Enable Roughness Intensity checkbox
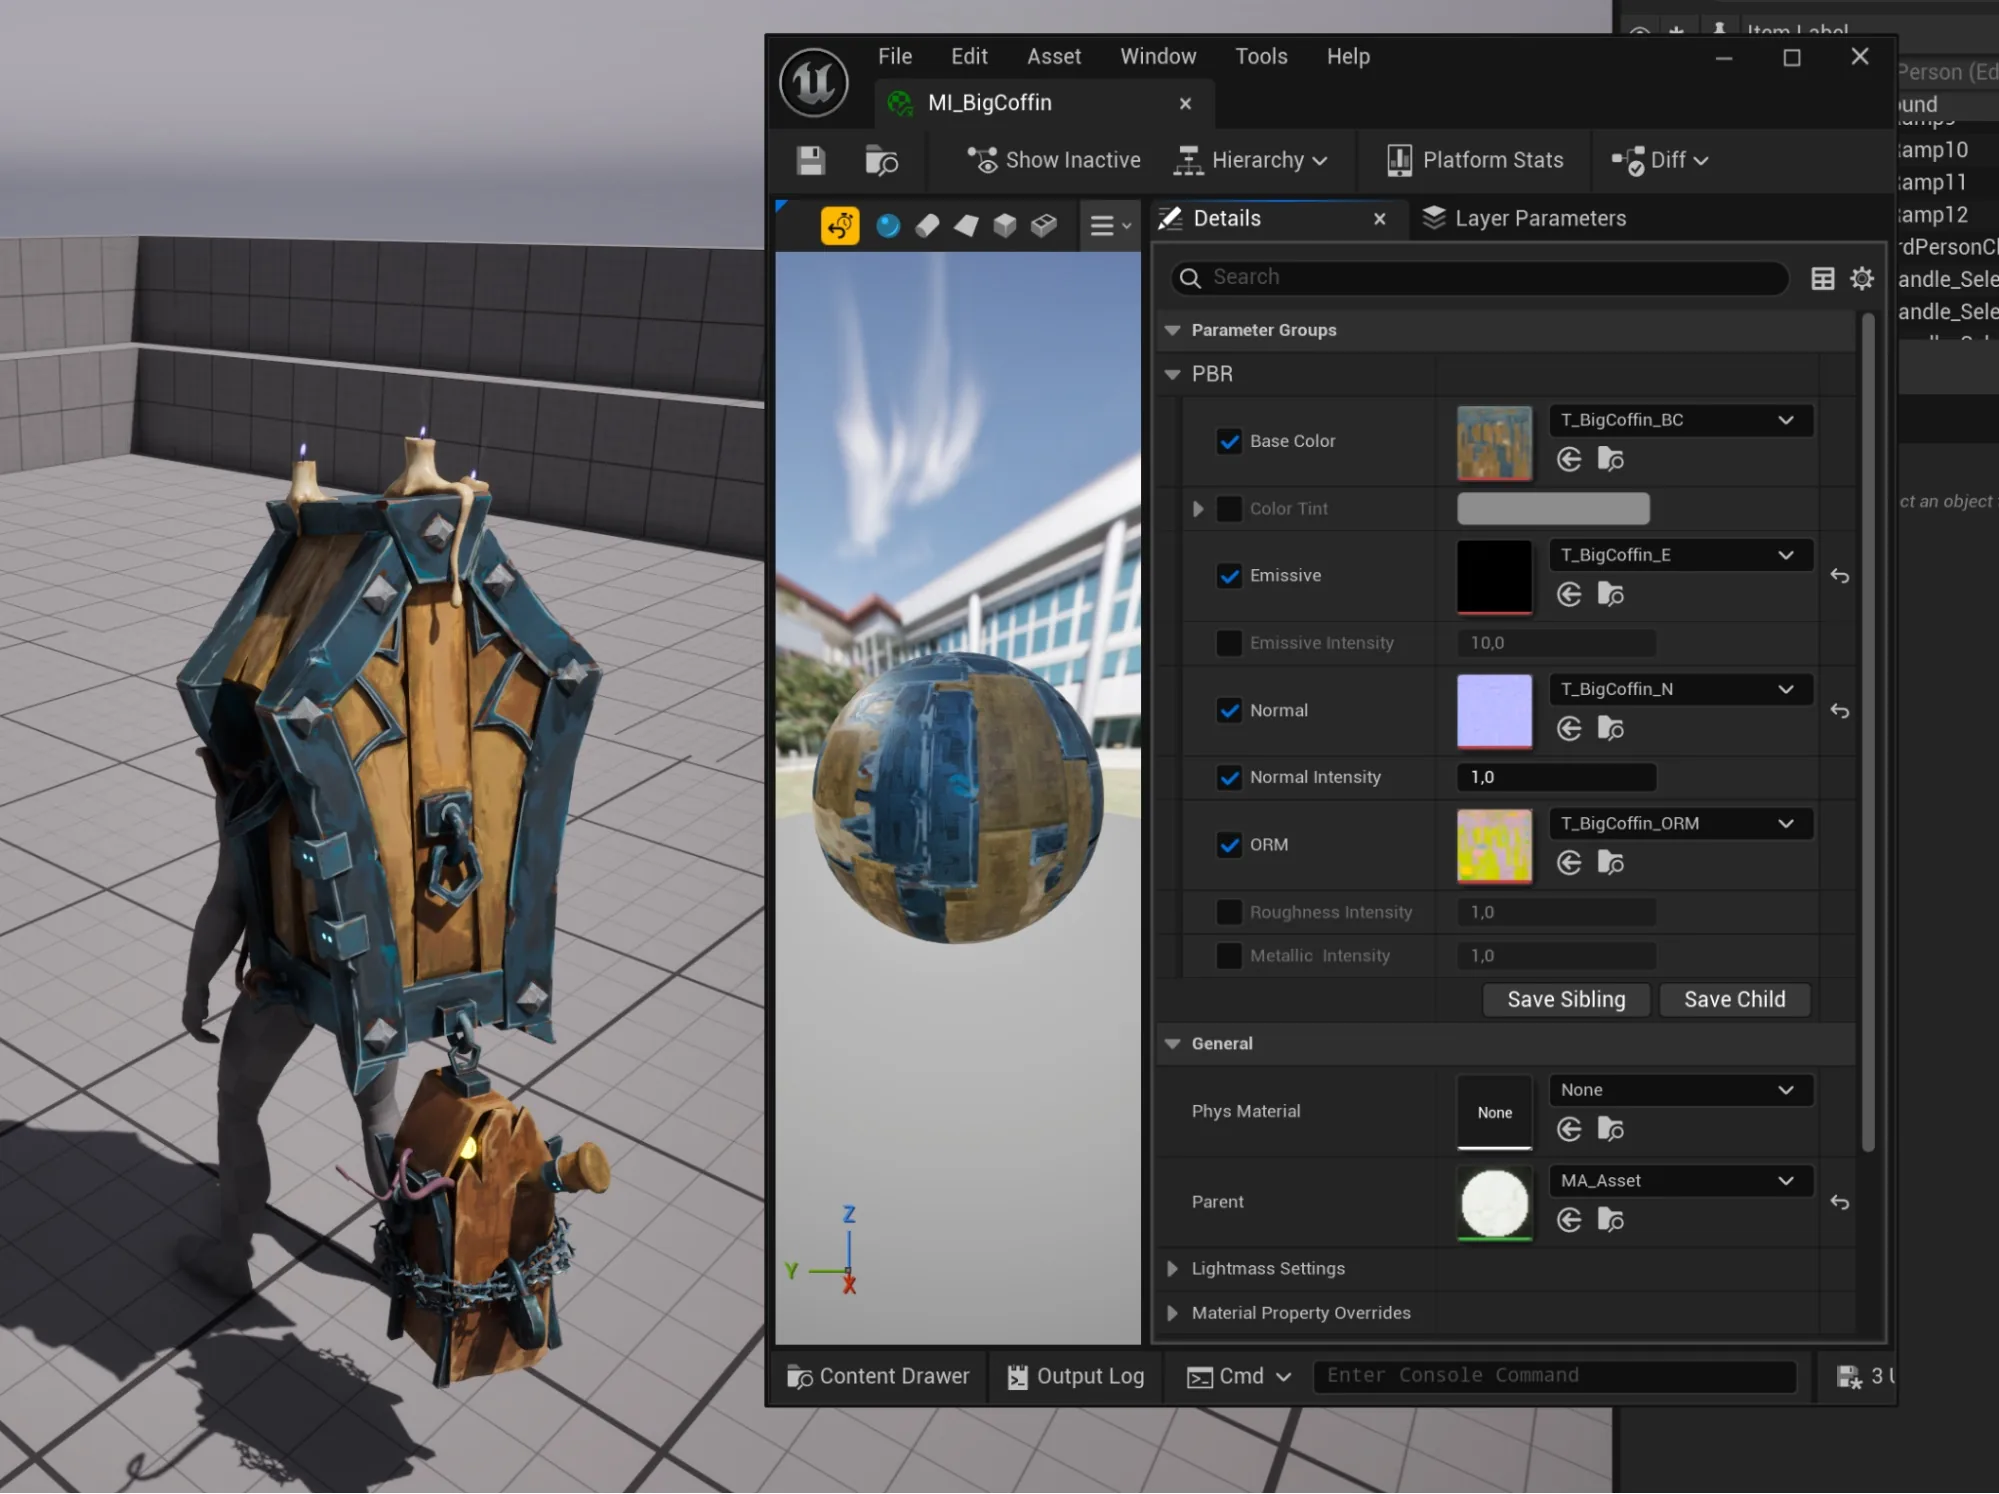The width and height of the screenshot is (1999, 1494). click(1229, 912)
